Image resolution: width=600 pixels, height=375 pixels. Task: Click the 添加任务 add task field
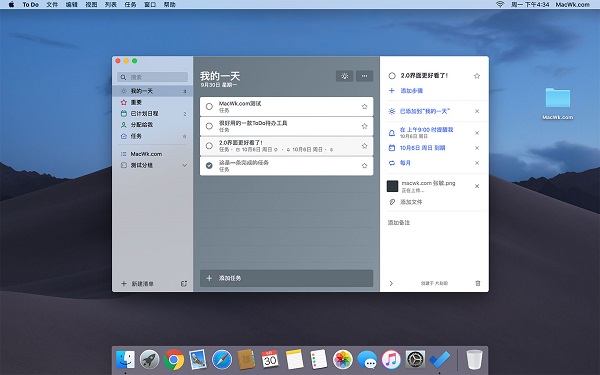[x=286, y=278]
